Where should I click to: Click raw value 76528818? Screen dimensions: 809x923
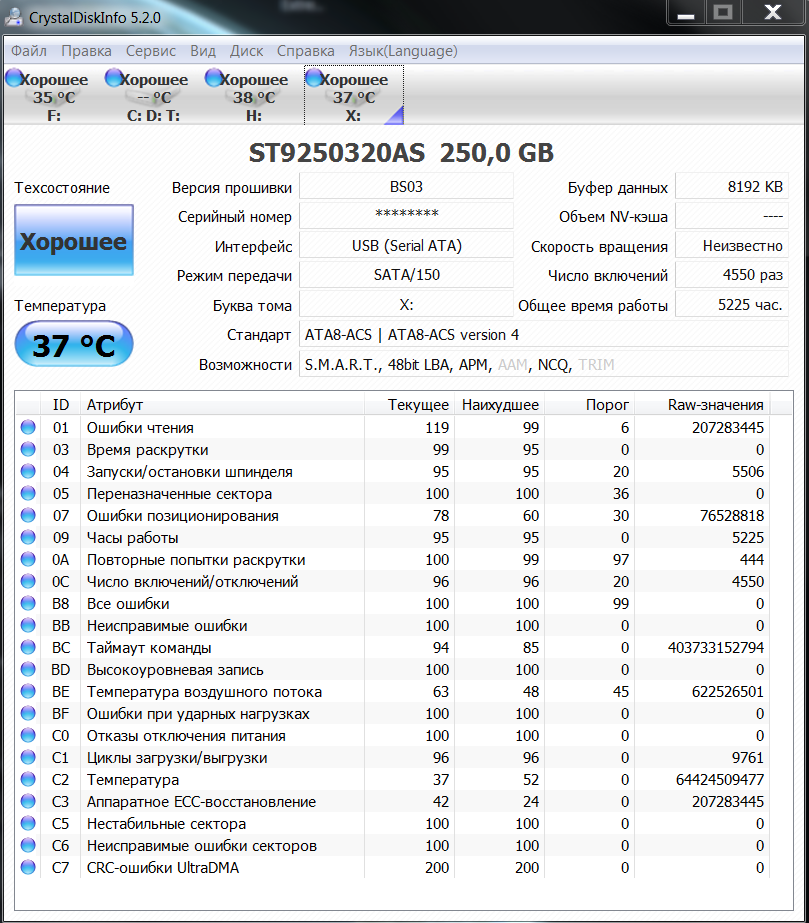pos(732,516)
